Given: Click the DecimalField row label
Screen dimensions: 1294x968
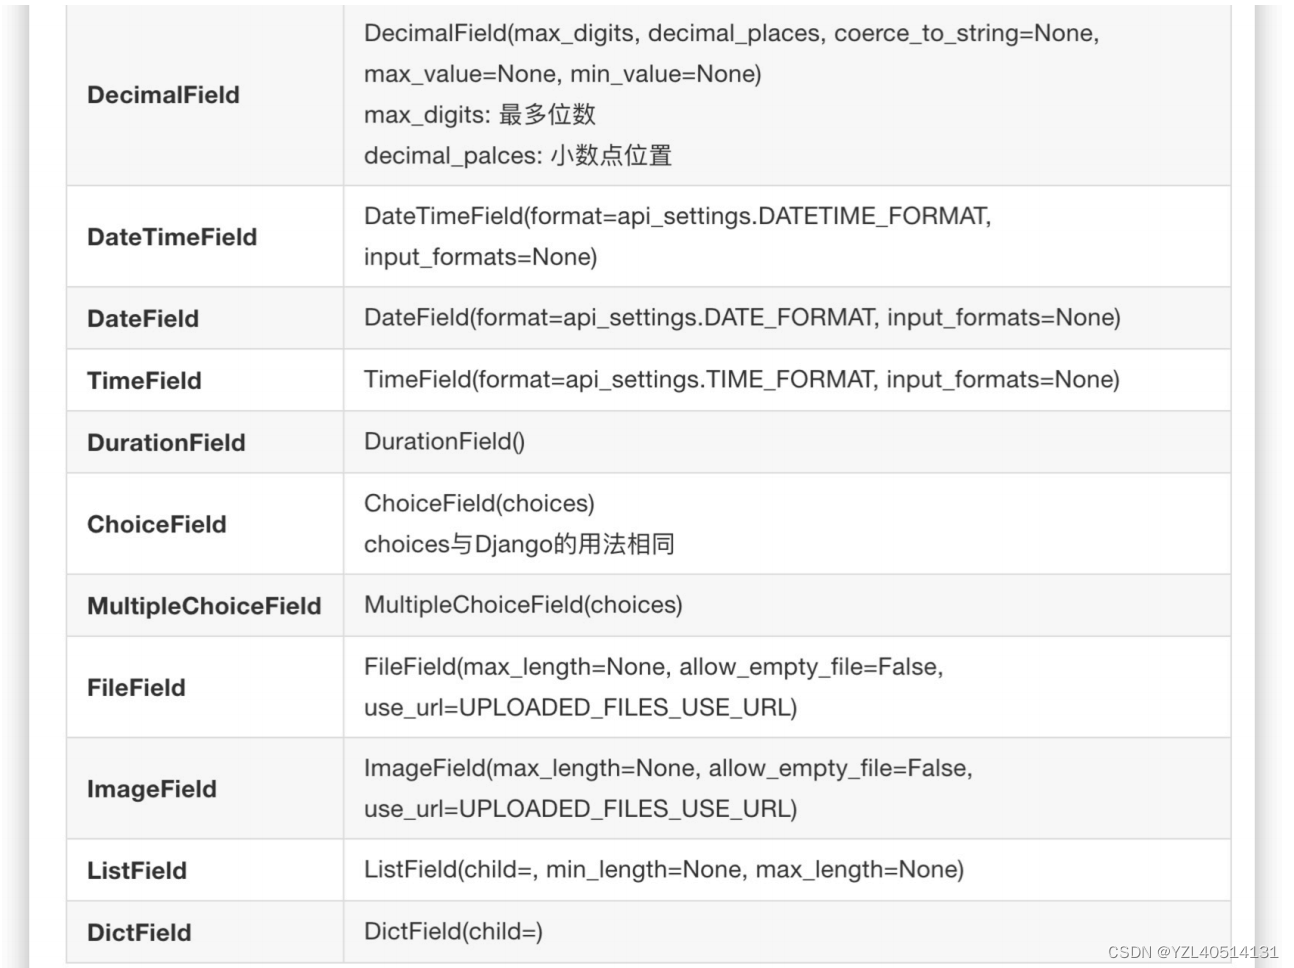Looking at the screenshot, I should [163, 95].
